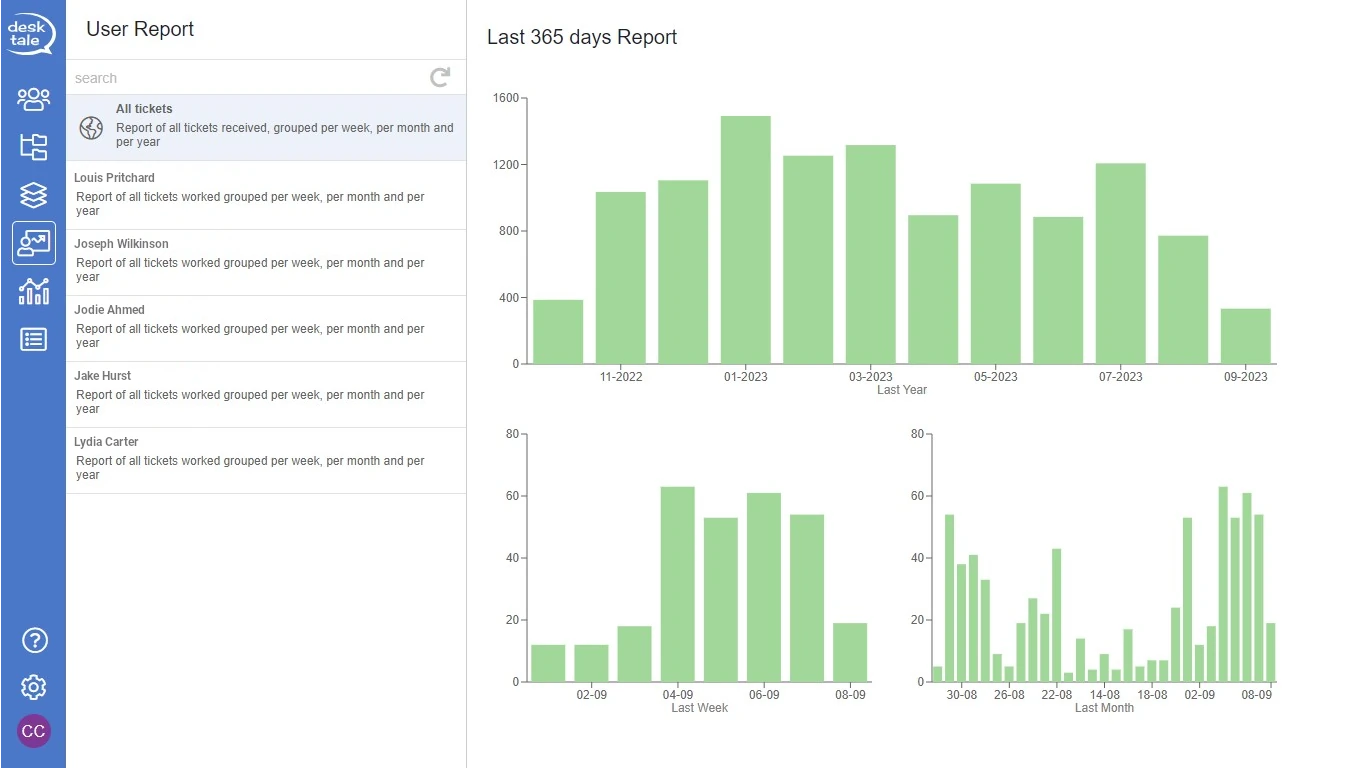Select the user report chart icon
This screenshot has height=768, width=1366.
(33, 243)
